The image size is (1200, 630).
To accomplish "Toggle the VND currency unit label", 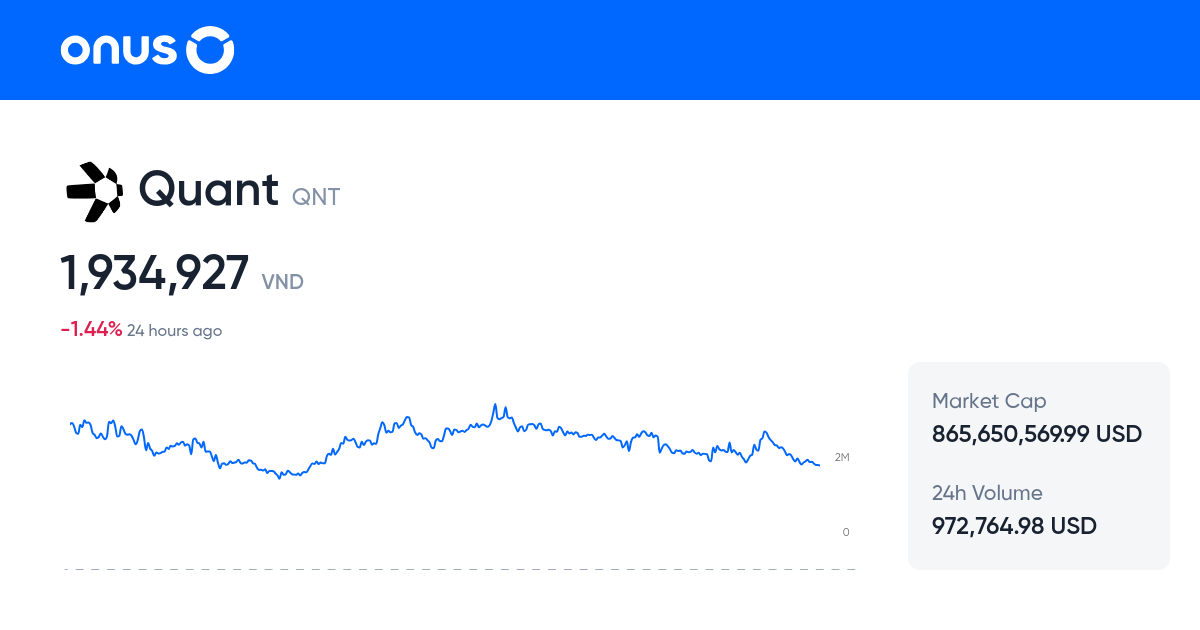I will point(283,281).
